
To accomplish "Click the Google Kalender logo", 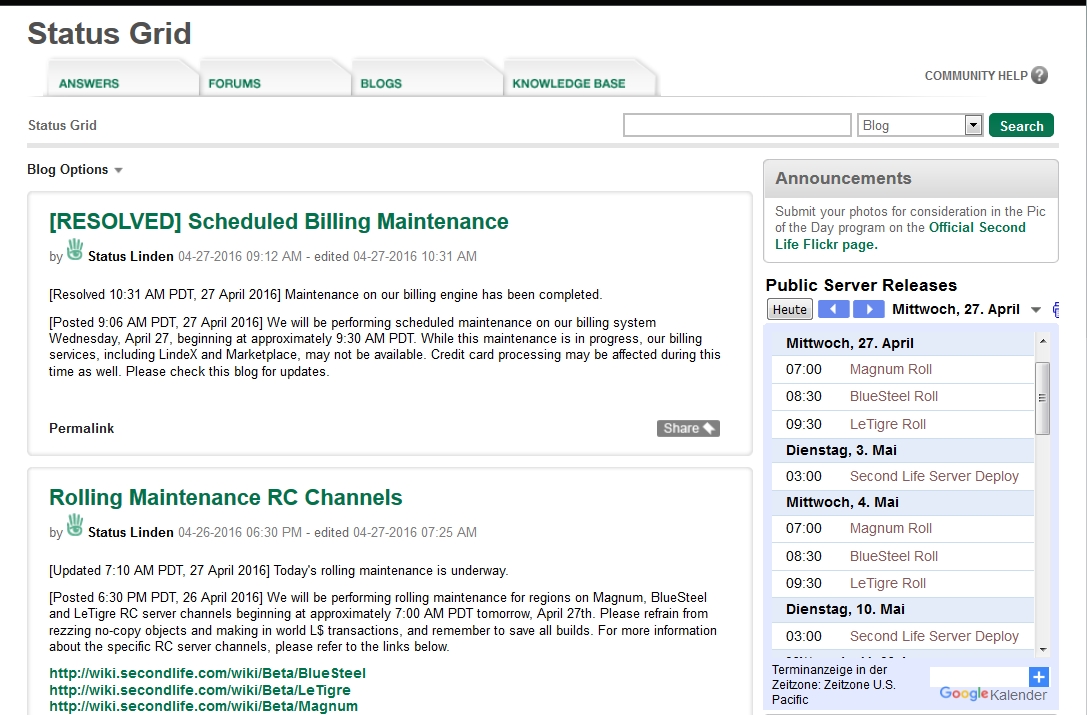I will (993, 694).
